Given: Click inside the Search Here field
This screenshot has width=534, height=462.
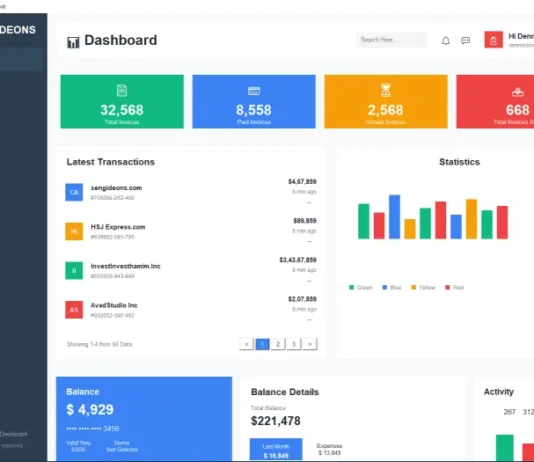Looking at the screenshot, I should coord(392,40).
